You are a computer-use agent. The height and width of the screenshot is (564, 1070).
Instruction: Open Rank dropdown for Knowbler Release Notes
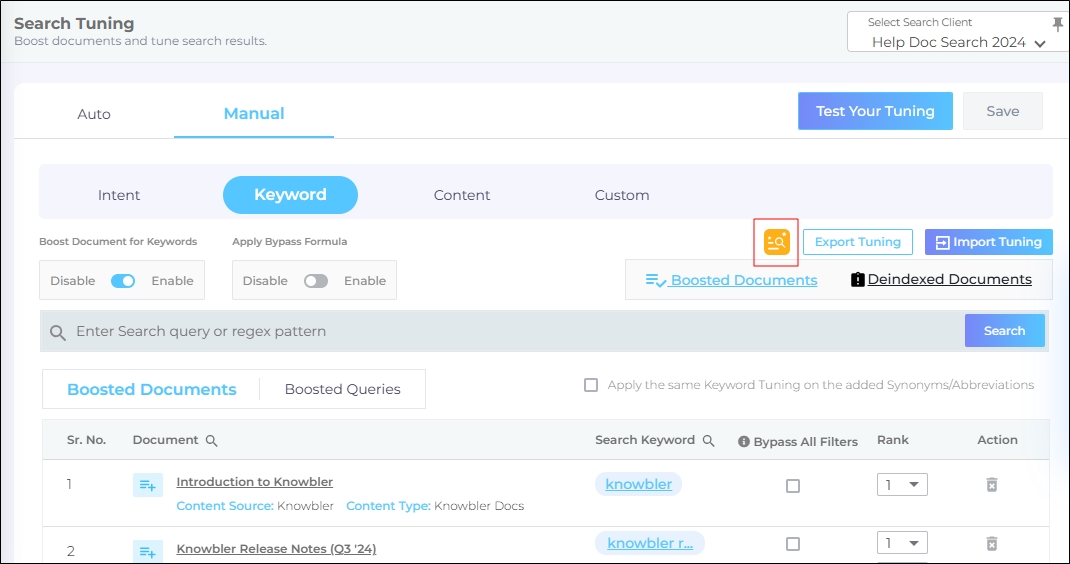click(901, 544)
